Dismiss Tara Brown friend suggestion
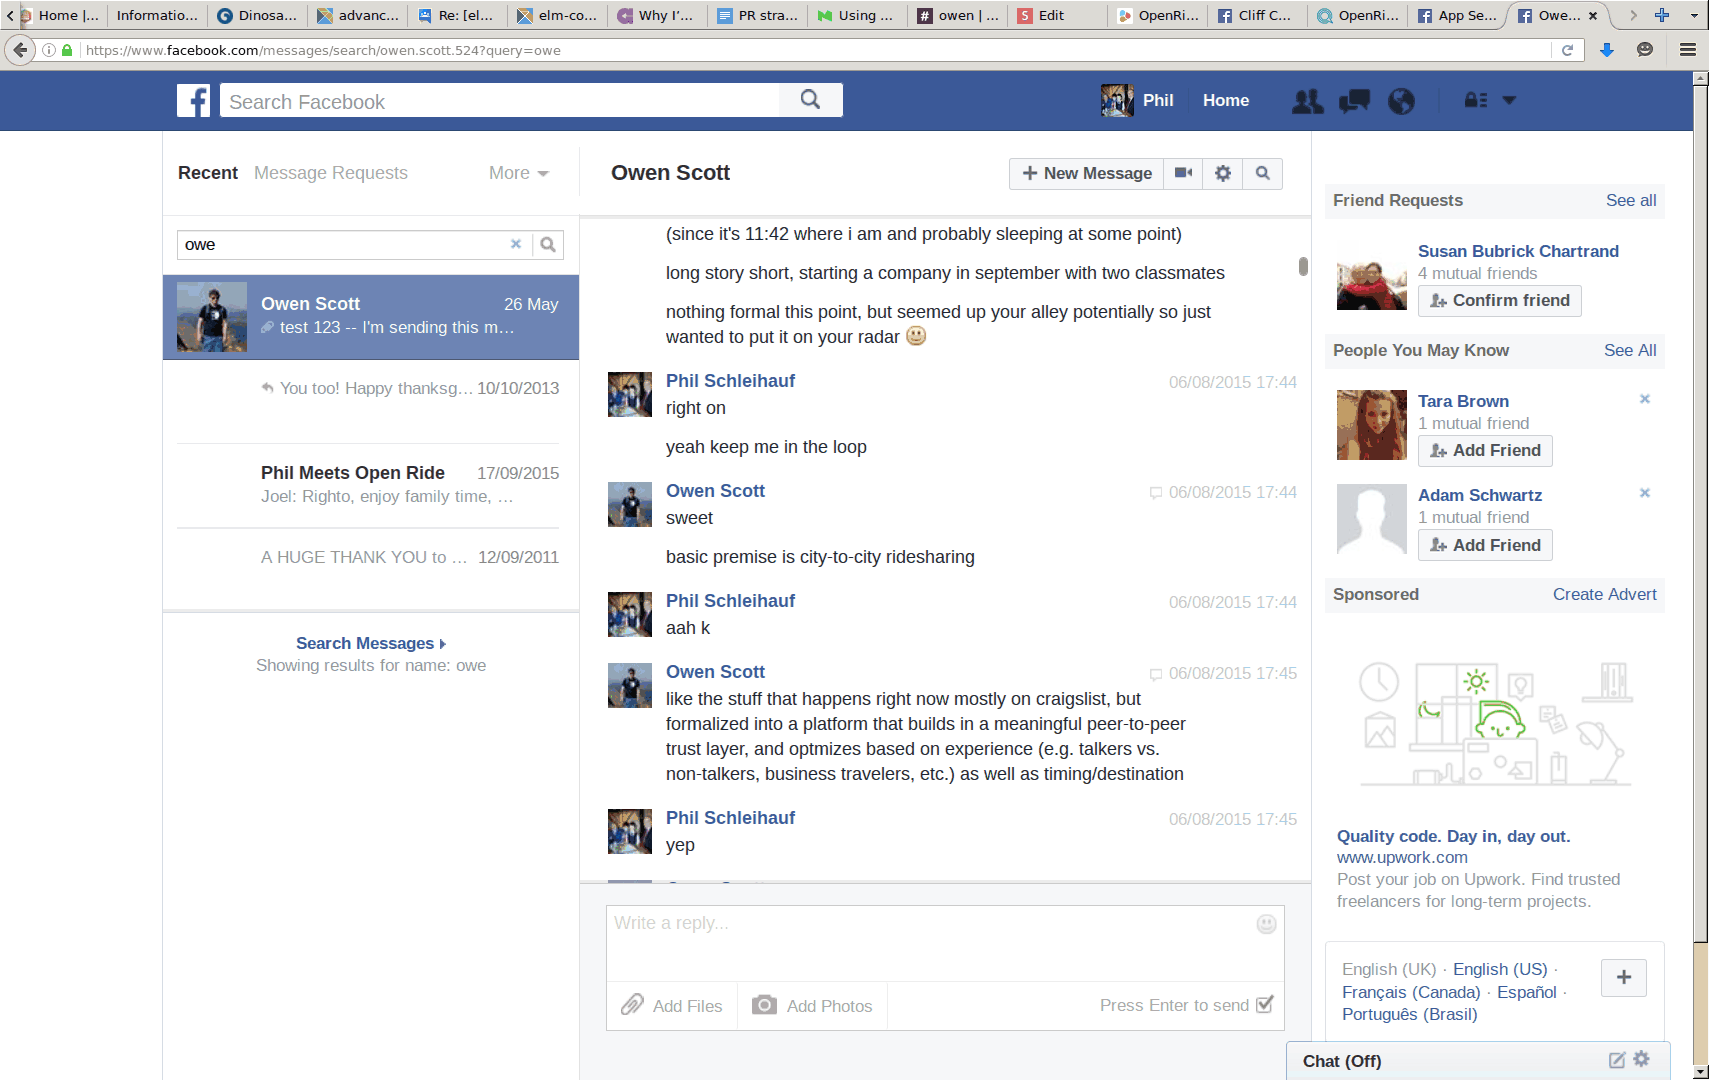 1644,399
